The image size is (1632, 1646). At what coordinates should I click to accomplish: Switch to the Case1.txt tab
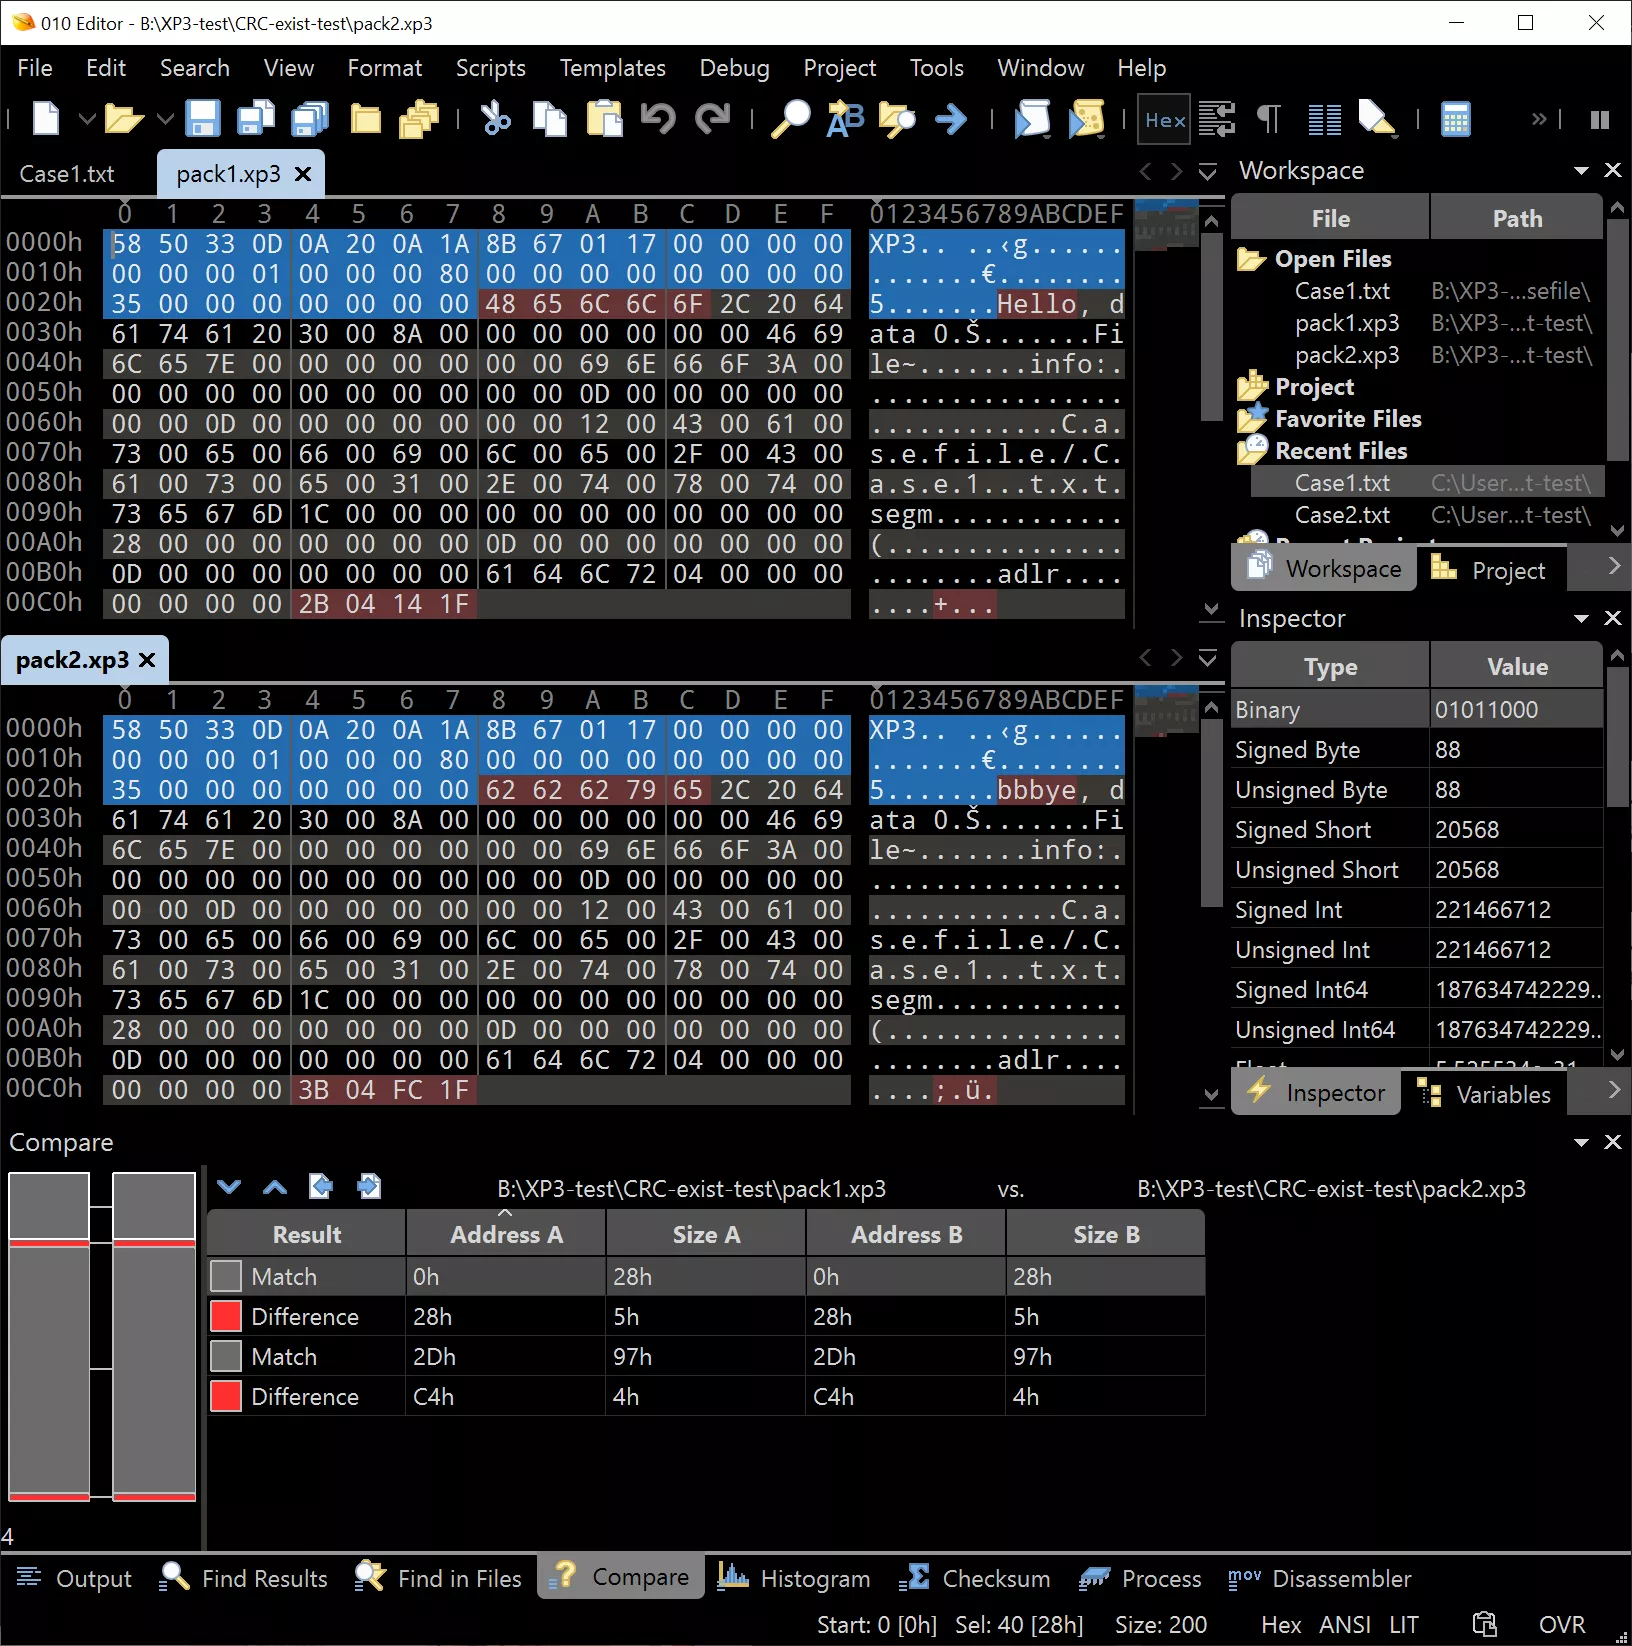click(67, 174)
